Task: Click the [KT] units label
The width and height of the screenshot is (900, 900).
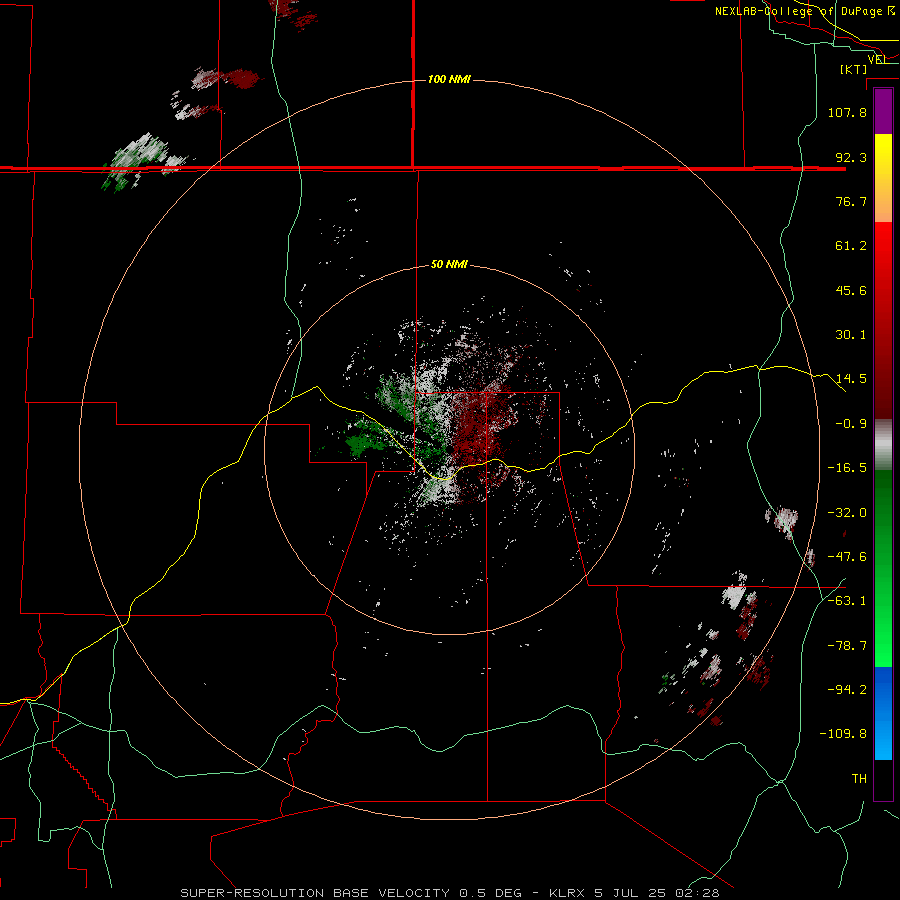Action: pyautogui.click(x=854, y=69)
